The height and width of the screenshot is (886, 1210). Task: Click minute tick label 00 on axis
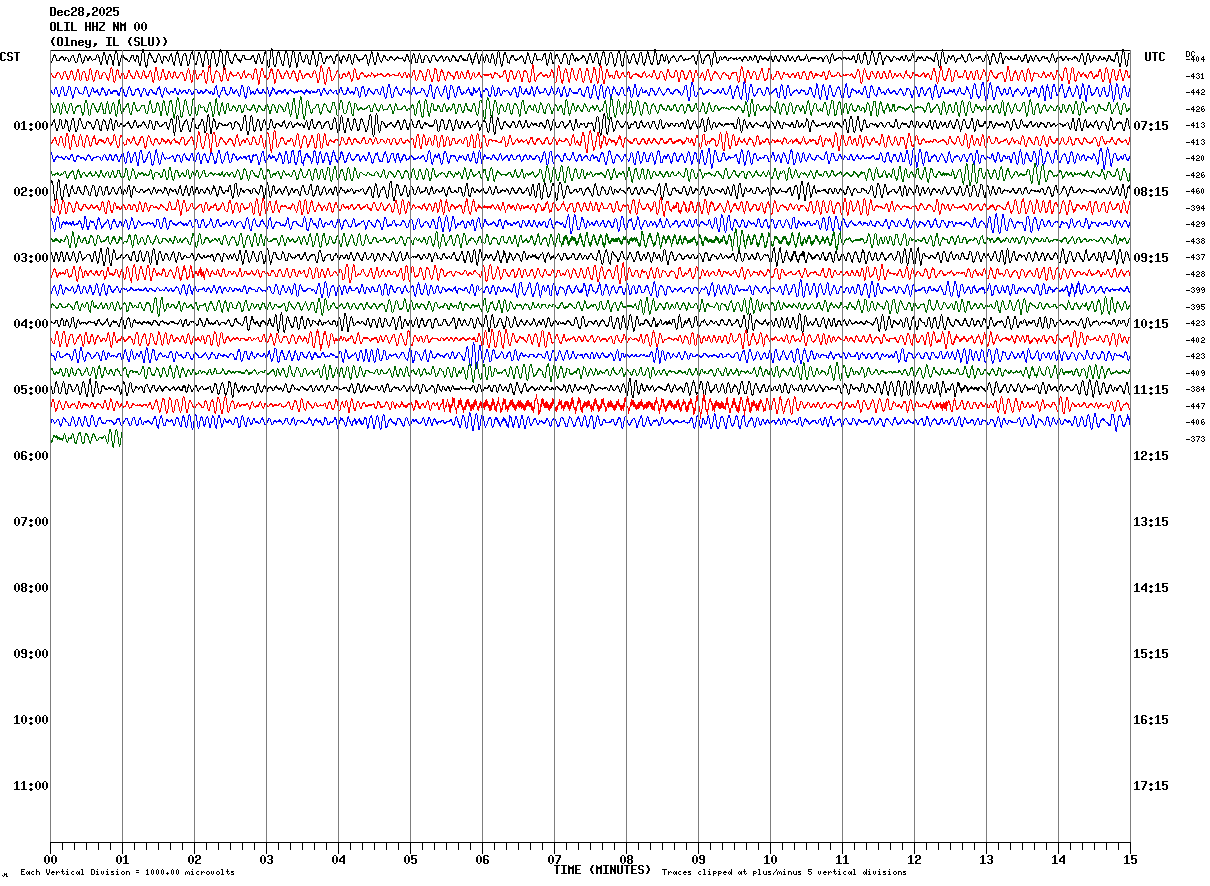[x=50, y=859]
